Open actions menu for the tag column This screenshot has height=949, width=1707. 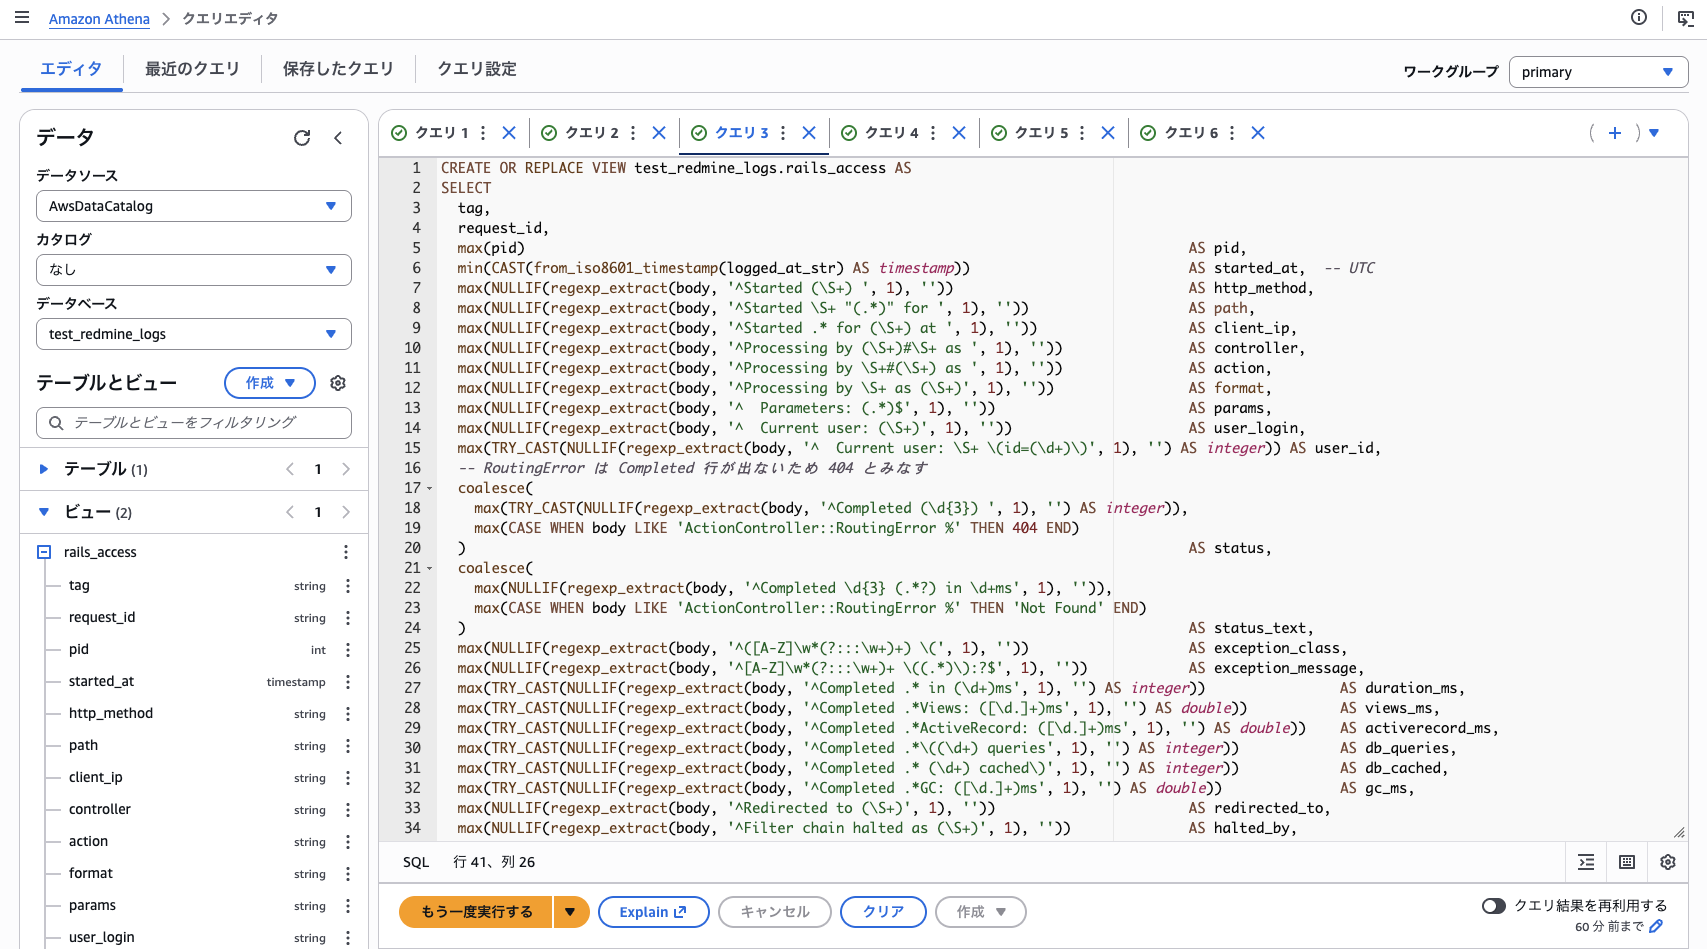tap(348, 586)
